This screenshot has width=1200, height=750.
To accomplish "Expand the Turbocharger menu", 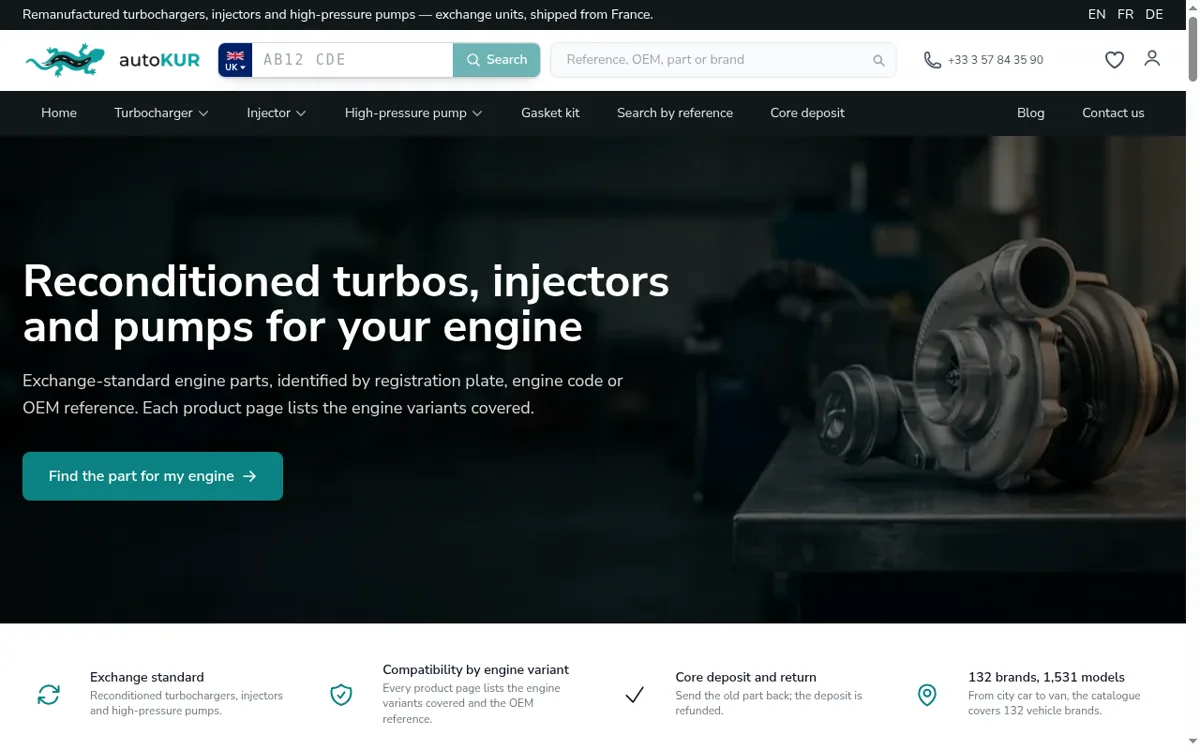I will click(161, 113).
